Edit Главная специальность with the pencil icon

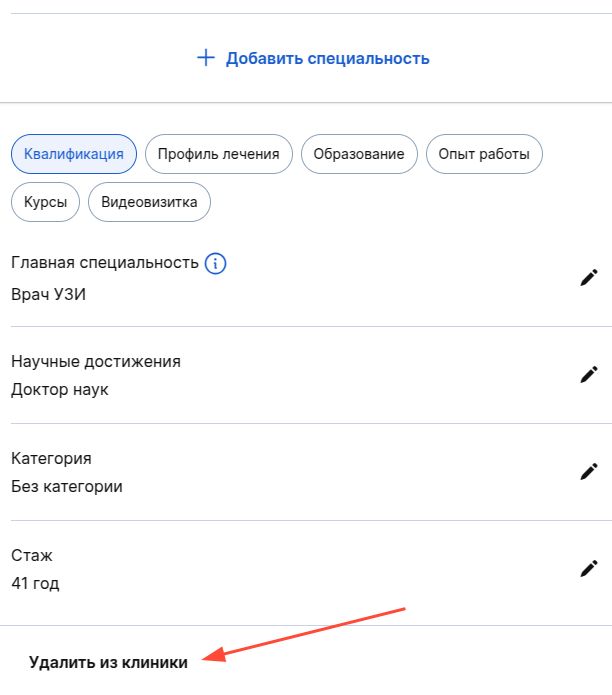589,278
